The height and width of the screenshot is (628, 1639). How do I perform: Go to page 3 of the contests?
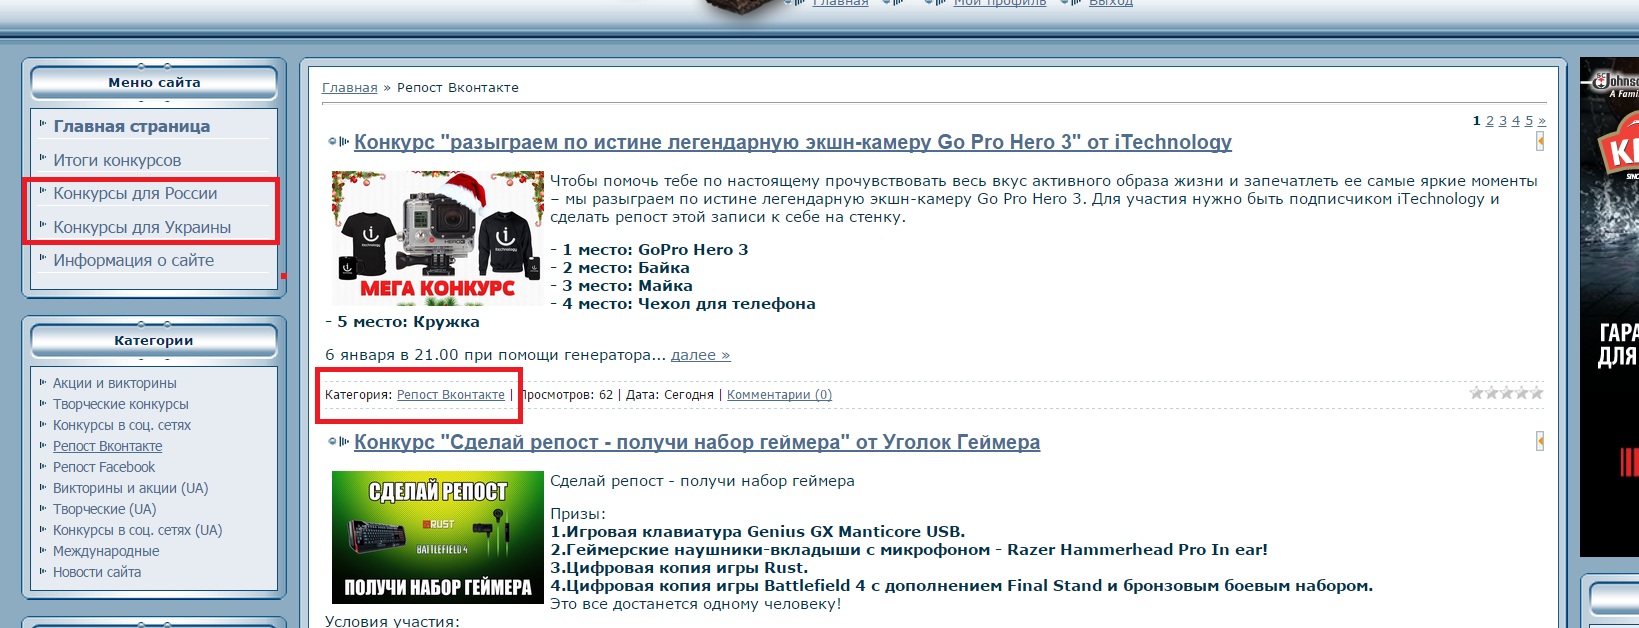1503,121
